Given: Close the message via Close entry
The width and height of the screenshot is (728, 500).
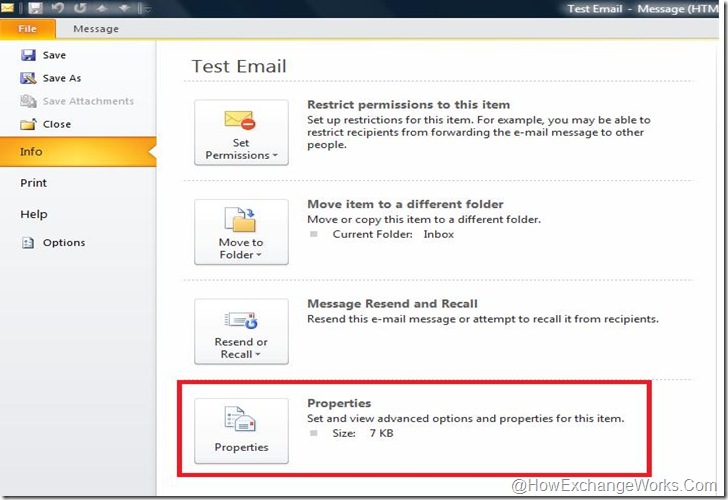Looking at the screenshot, I should coord(57,124).
